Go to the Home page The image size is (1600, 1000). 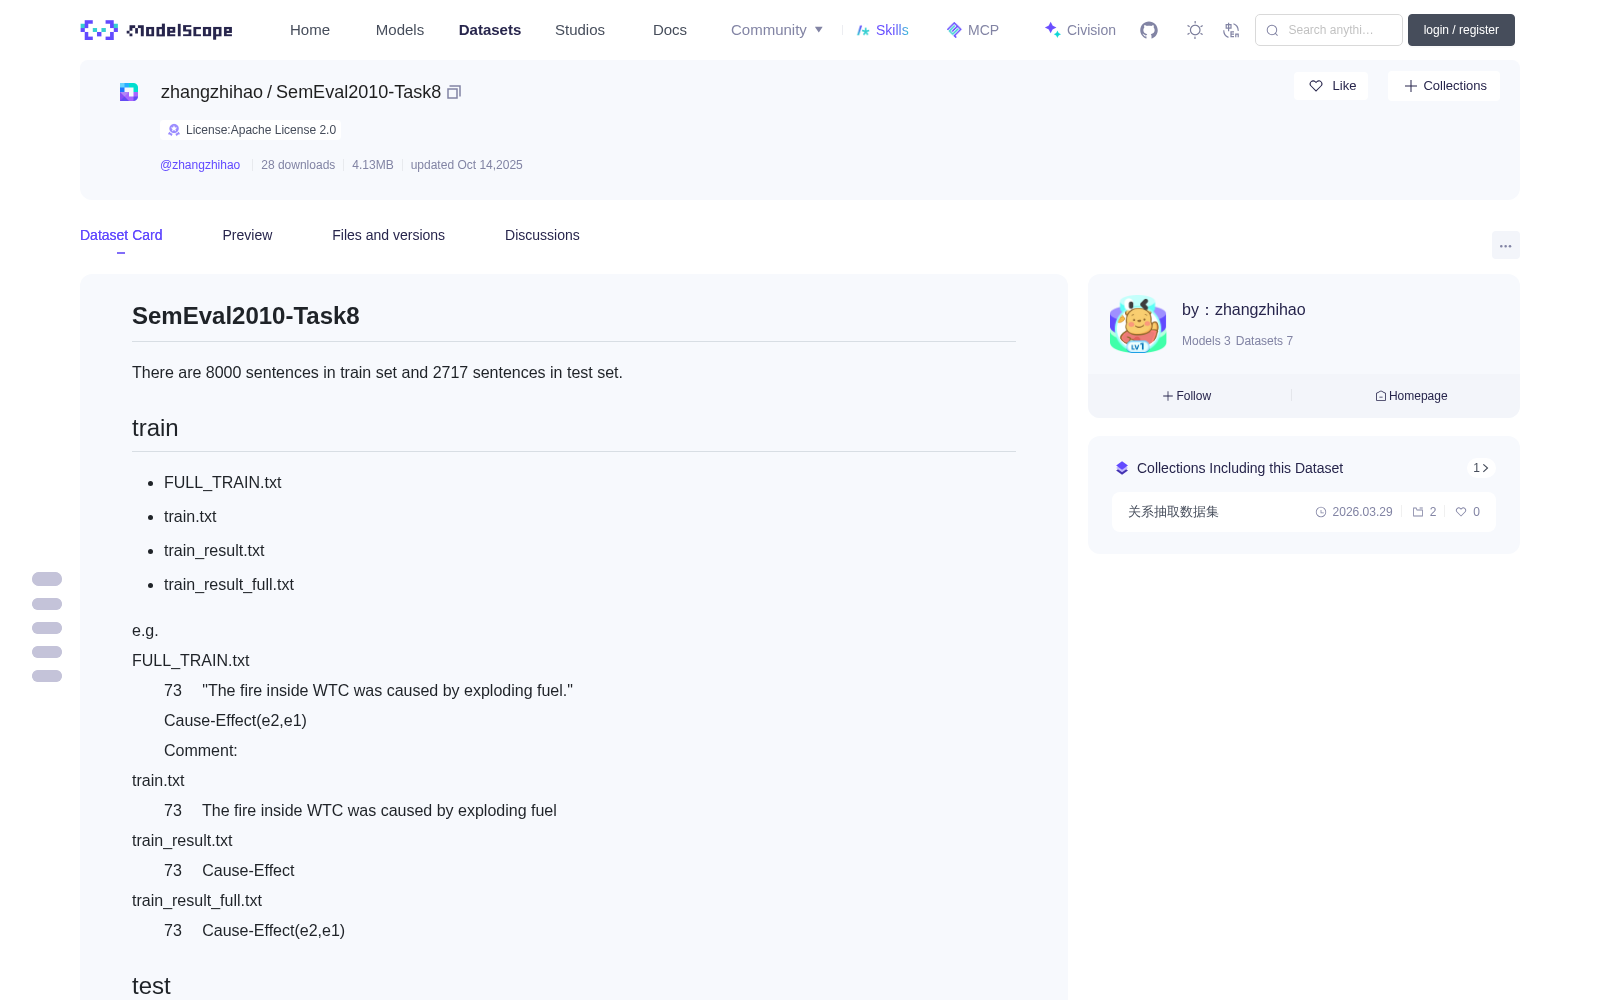(x=310, y=30)
